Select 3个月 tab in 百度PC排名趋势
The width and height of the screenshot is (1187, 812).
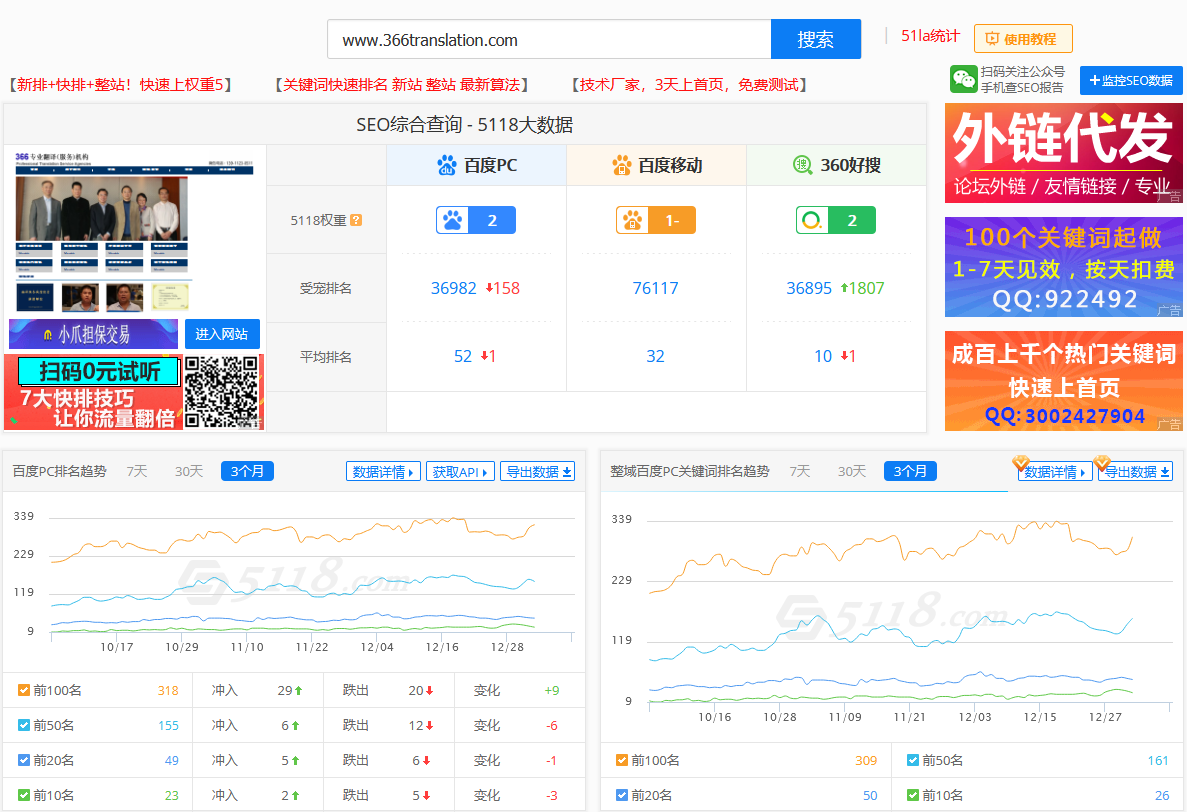point(248,471)
